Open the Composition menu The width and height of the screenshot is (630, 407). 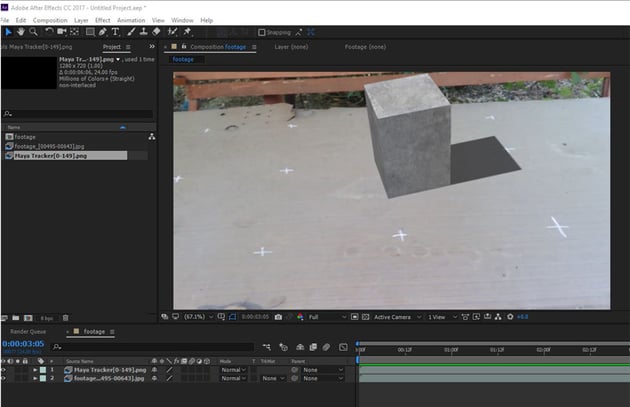[50, 20]
